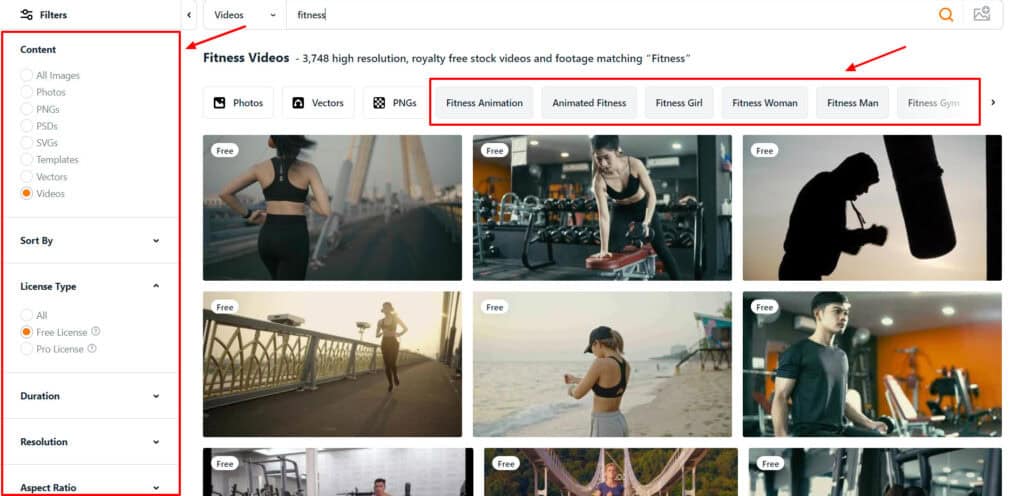The width and height of the screenshot is (1024, 496).
Task: Select the SVGs content radio button
Action: point(26,142)
